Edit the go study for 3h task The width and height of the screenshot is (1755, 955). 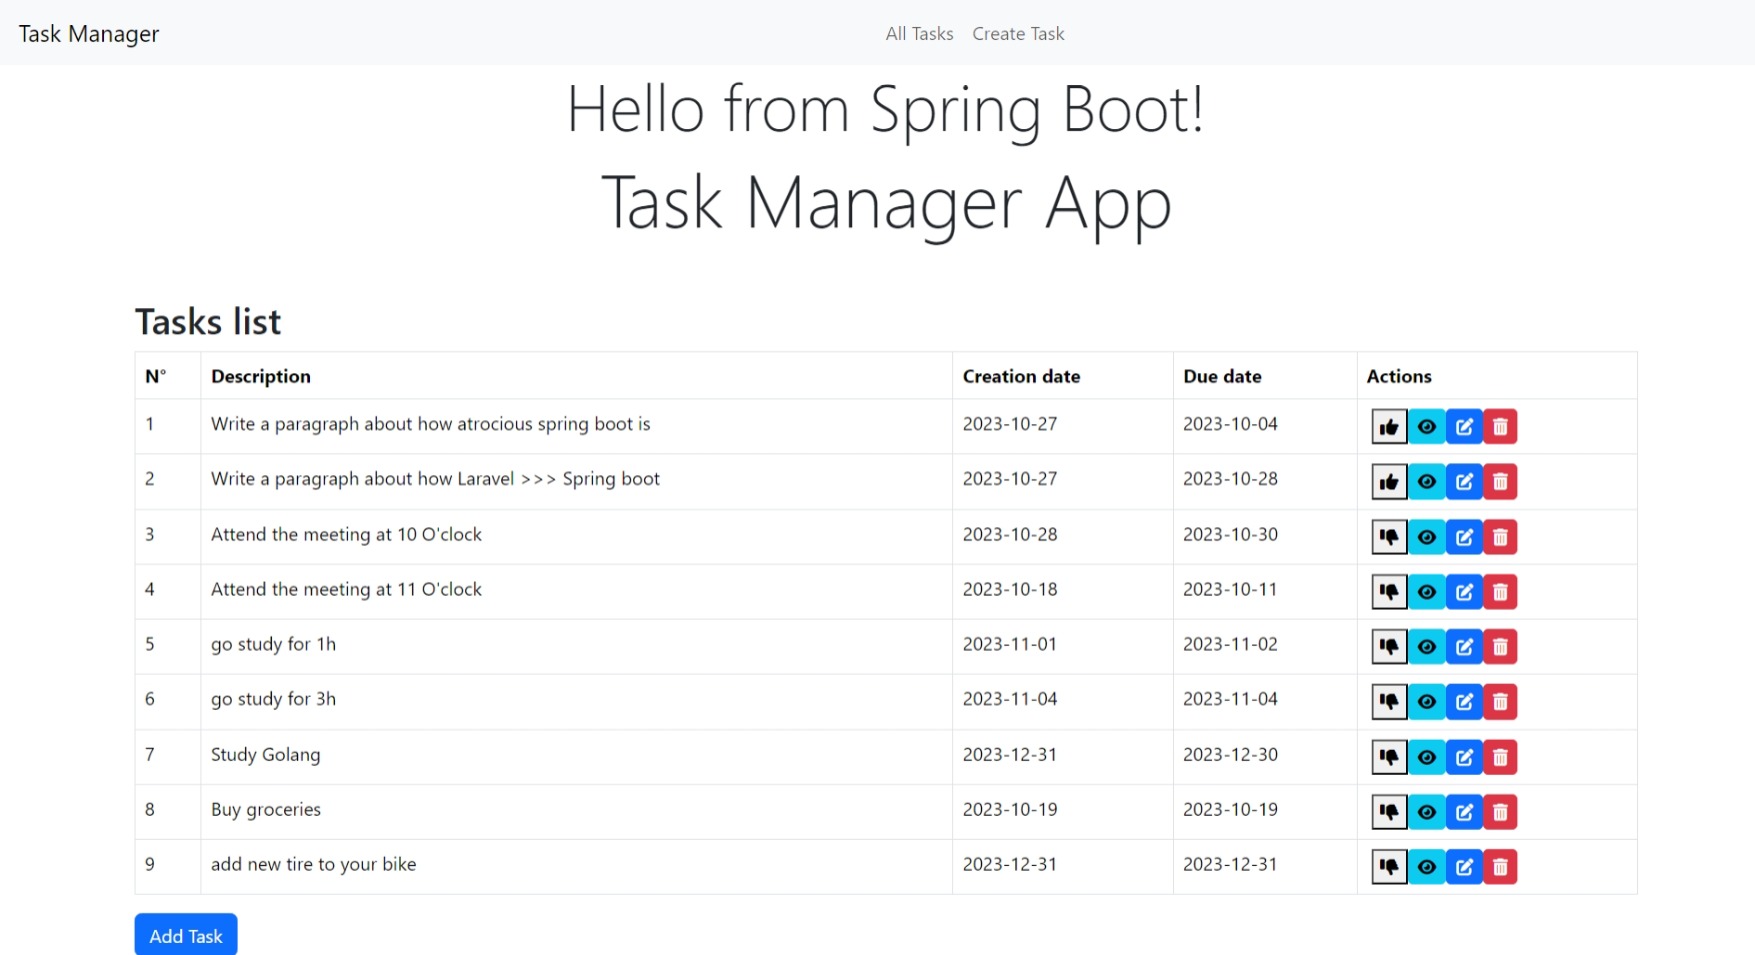(1464, 702)
